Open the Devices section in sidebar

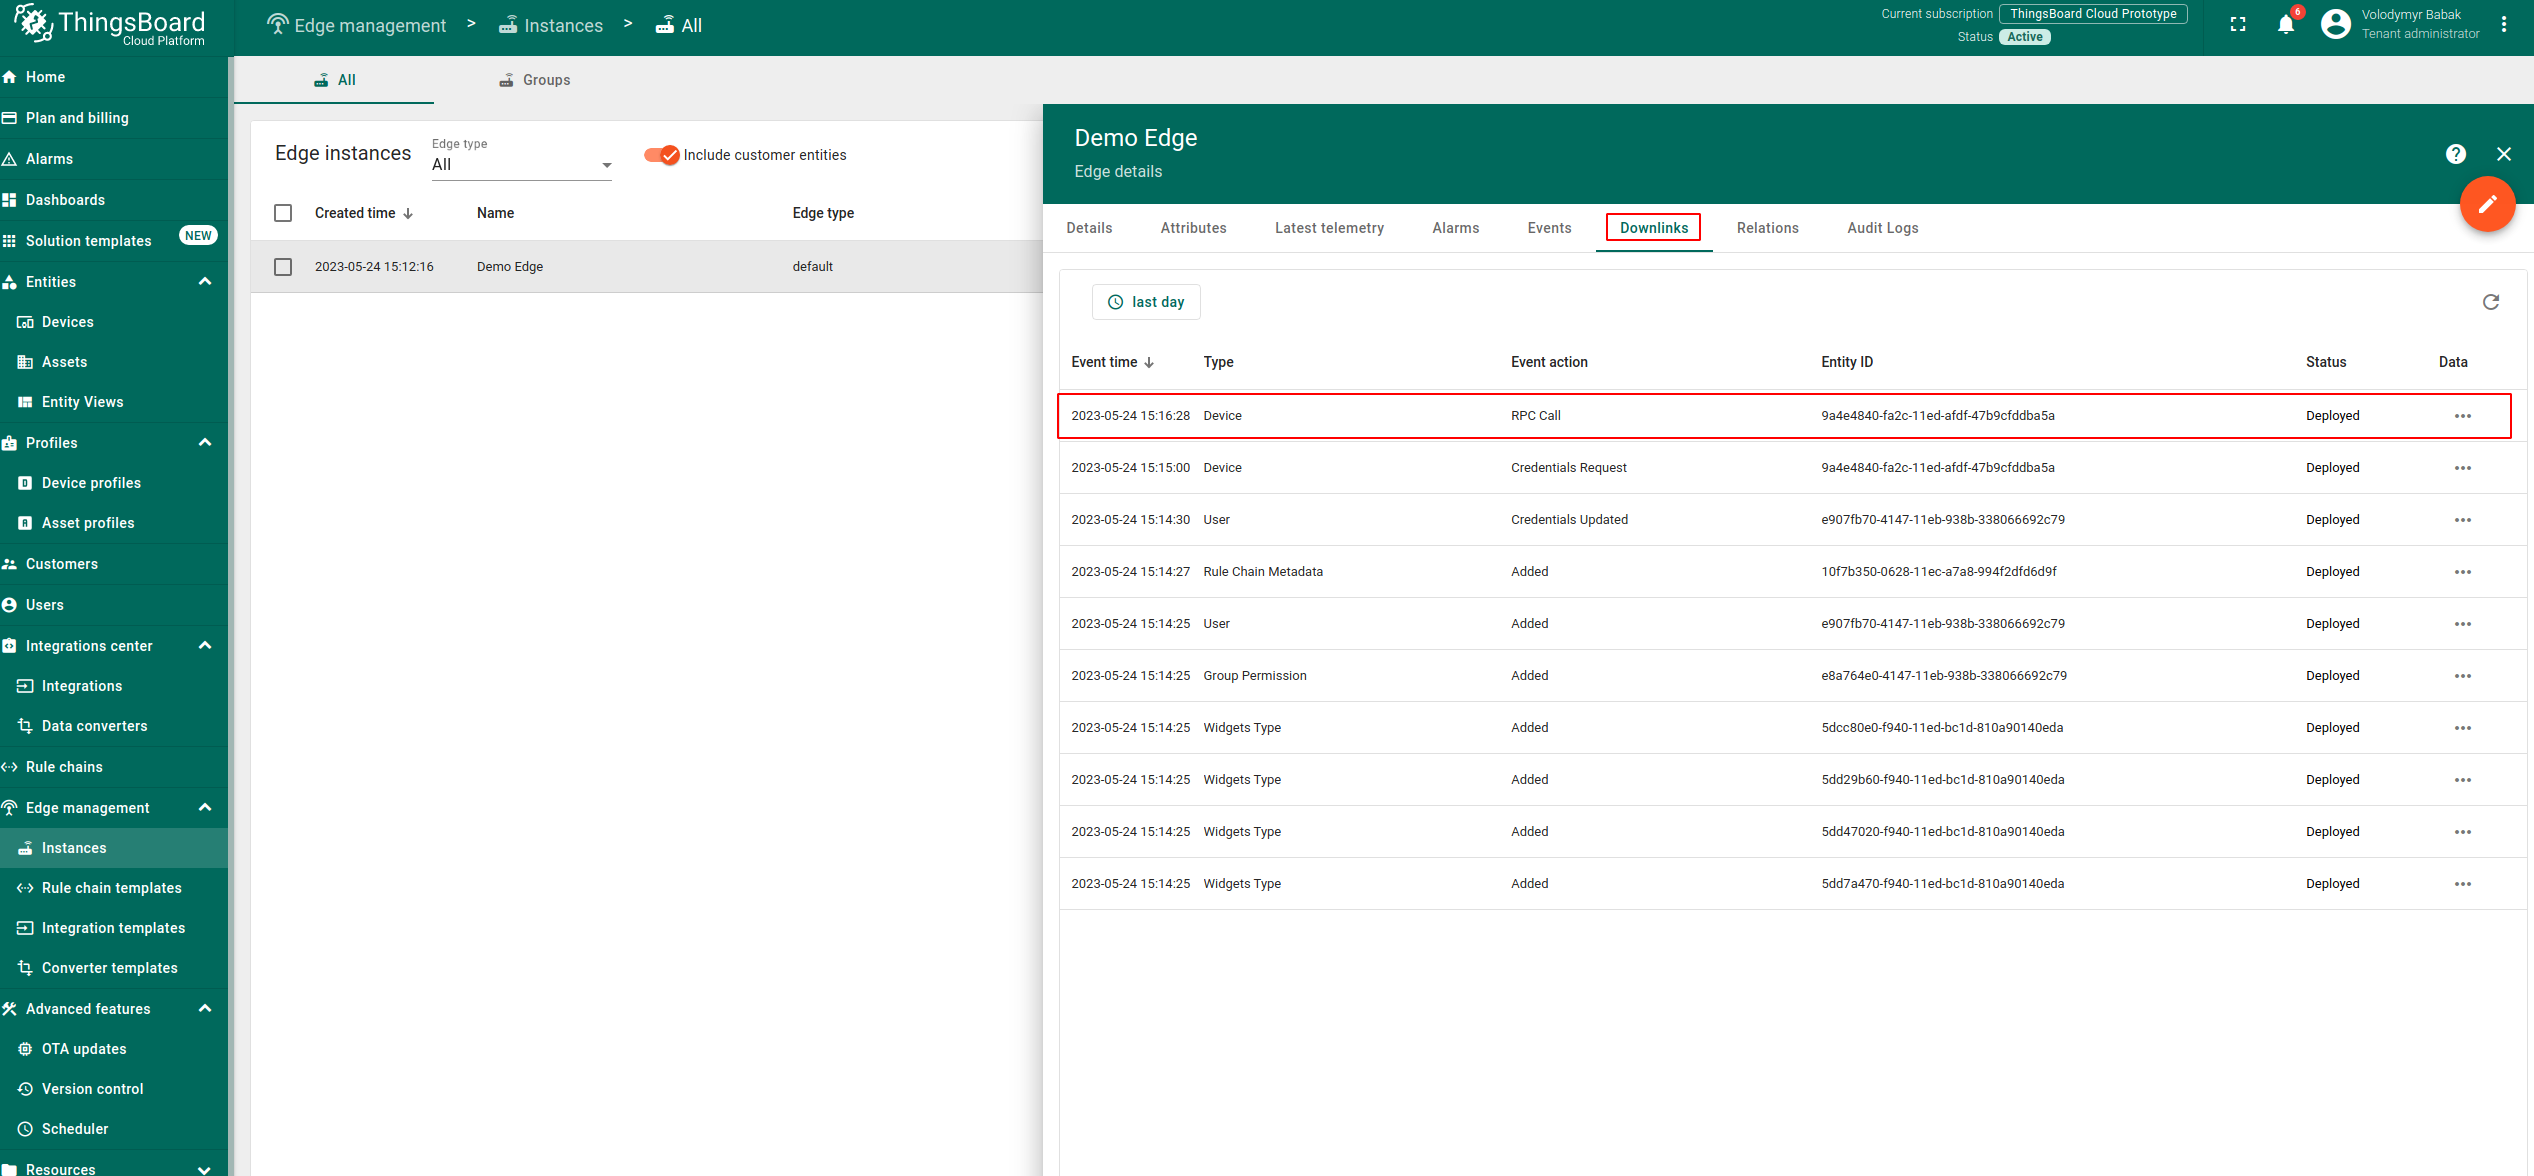(67, 321)
